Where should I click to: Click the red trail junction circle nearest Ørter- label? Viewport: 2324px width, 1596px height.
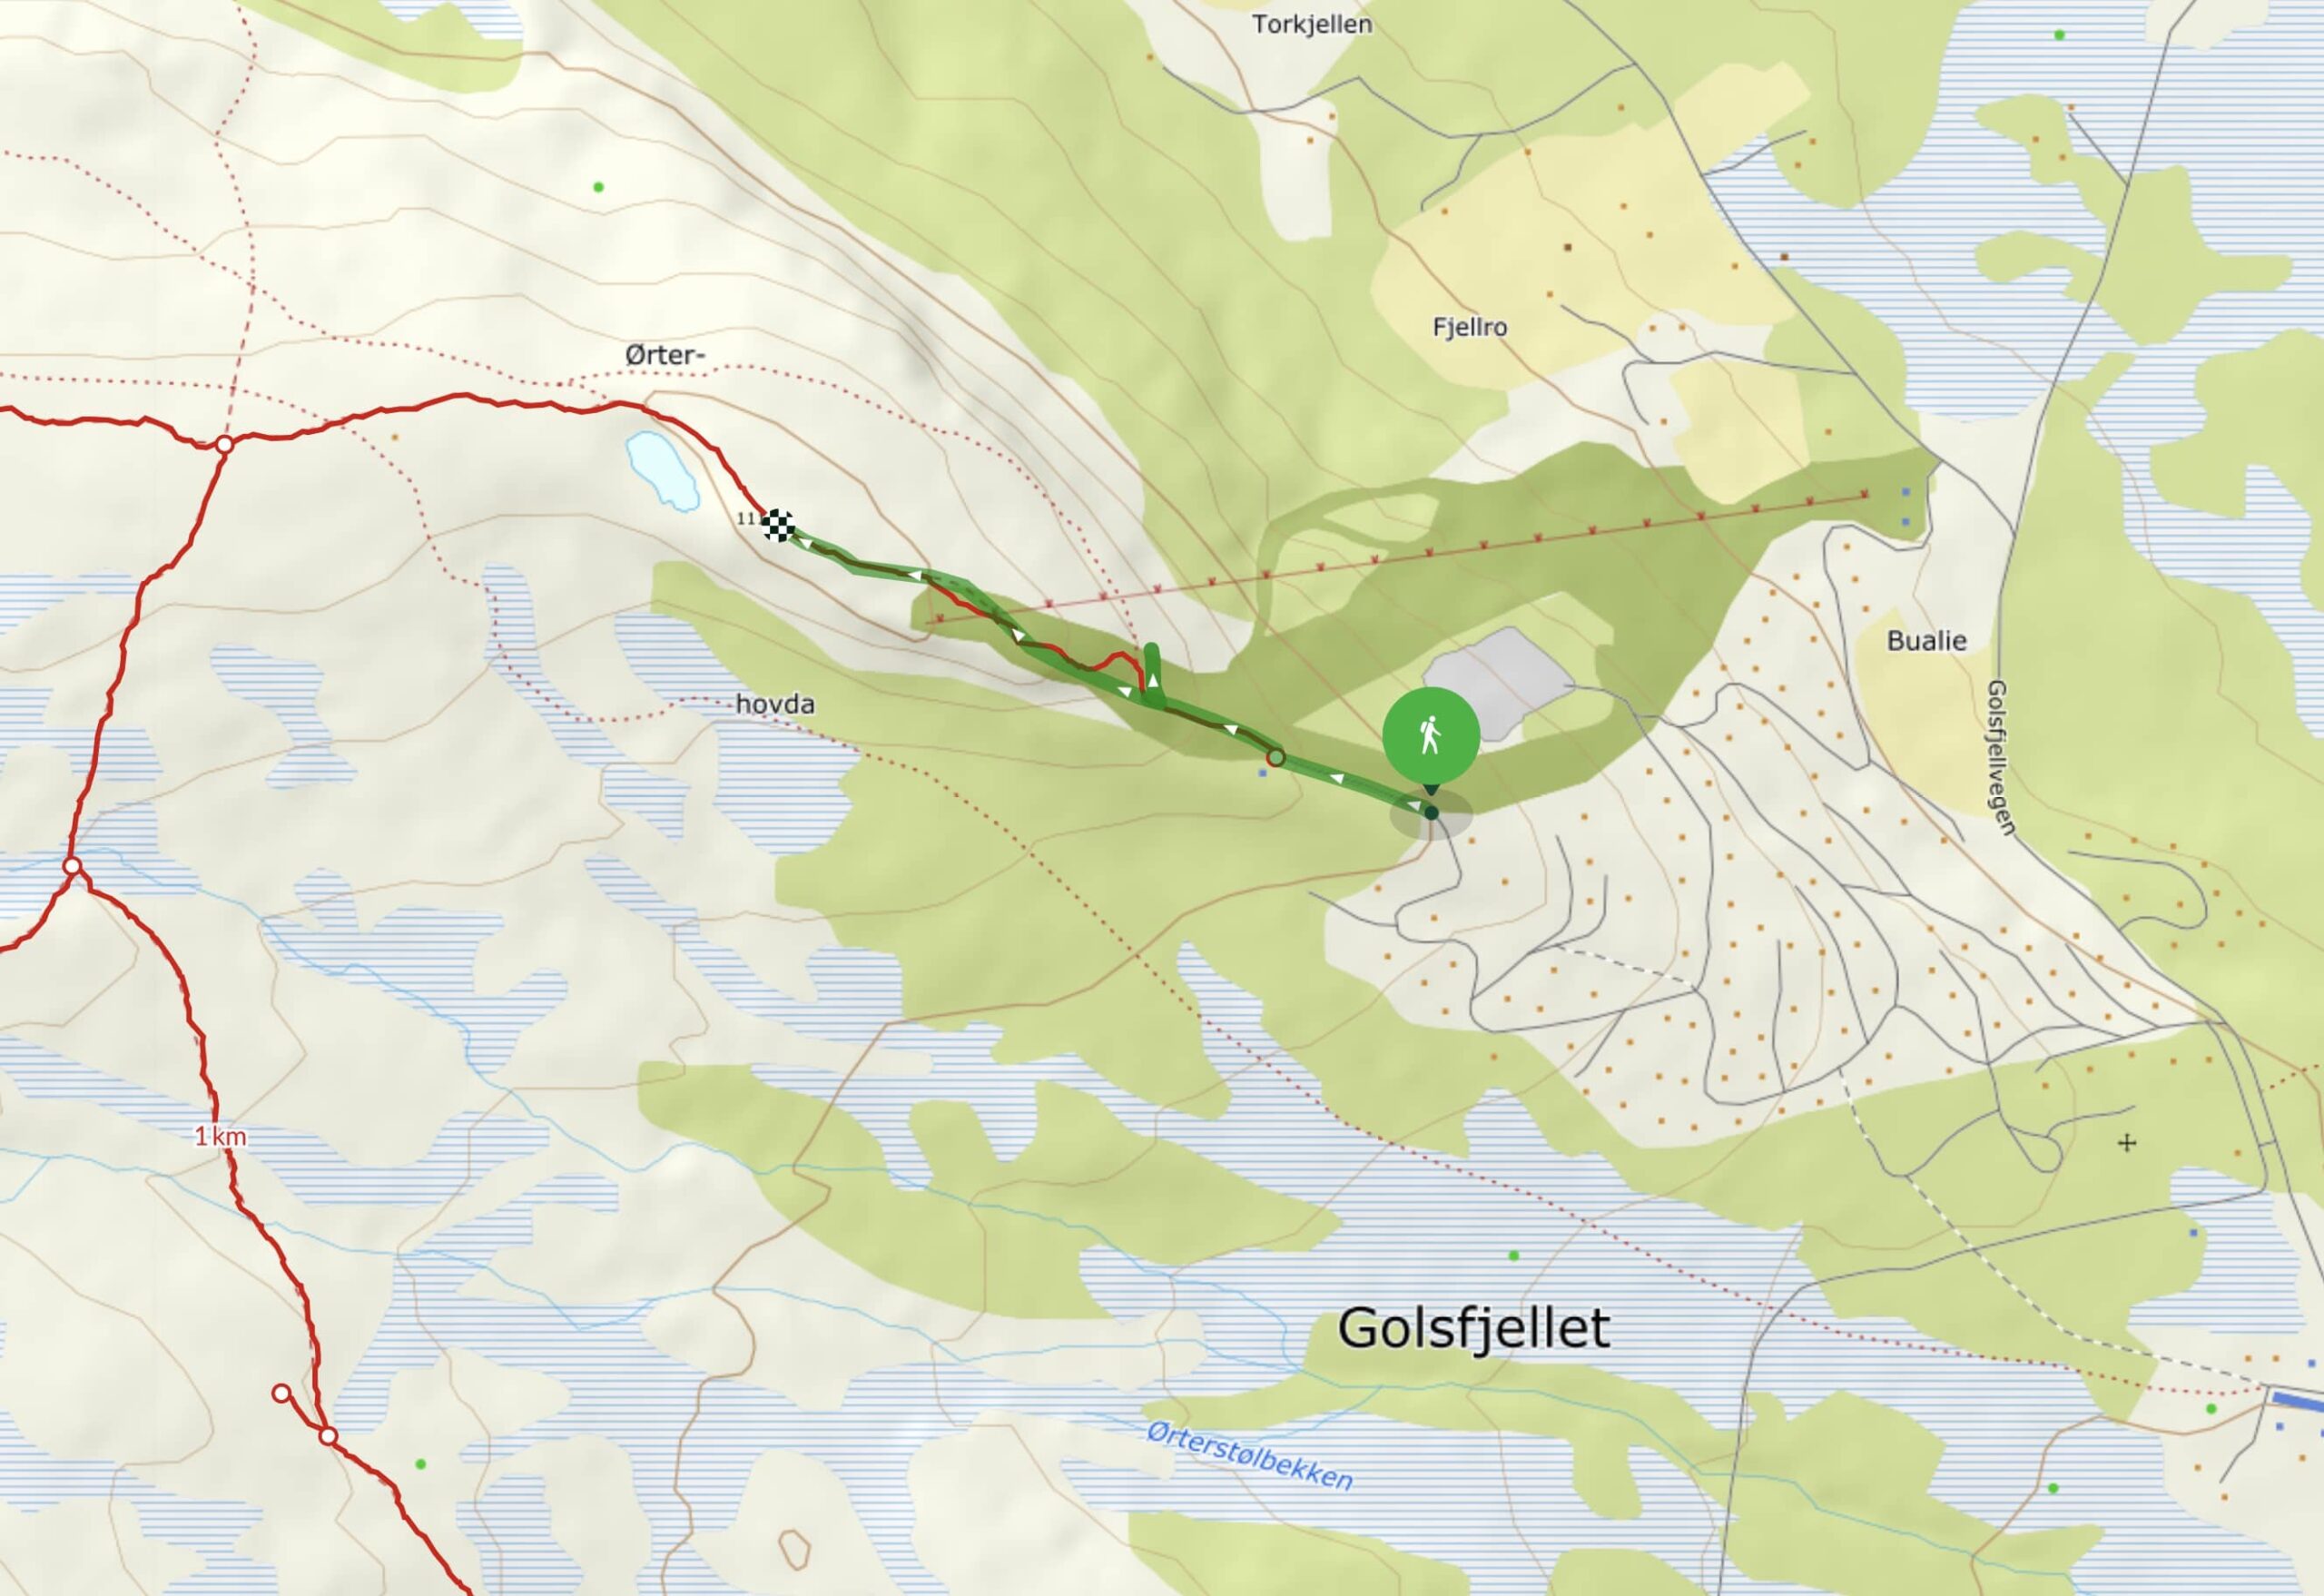click(225, 444)
